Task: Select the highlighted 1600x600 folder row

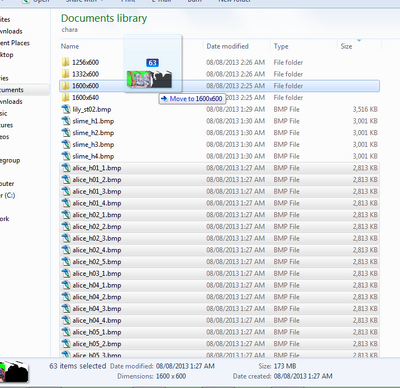Action: point(219,86)
